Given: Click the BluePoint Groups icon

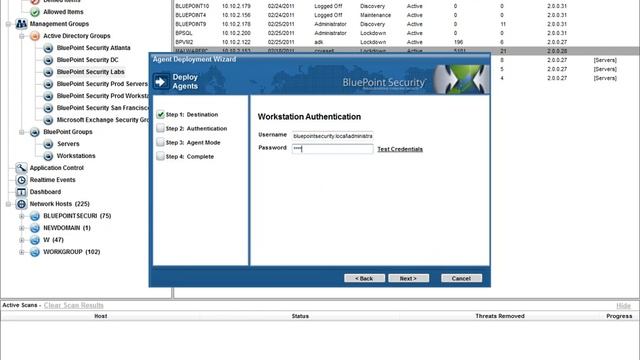Looking at the screenshot, I should point(35,132).
